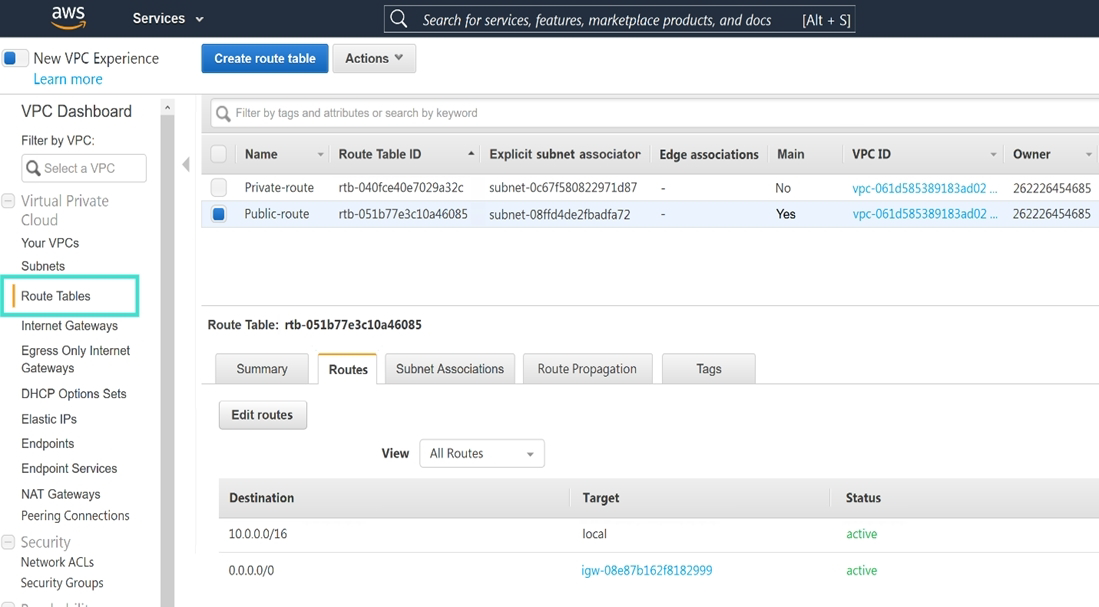This screenshot has width=1099, height=607.
Task: Collapse the Security section in sidebar
Action: (8, 542)
